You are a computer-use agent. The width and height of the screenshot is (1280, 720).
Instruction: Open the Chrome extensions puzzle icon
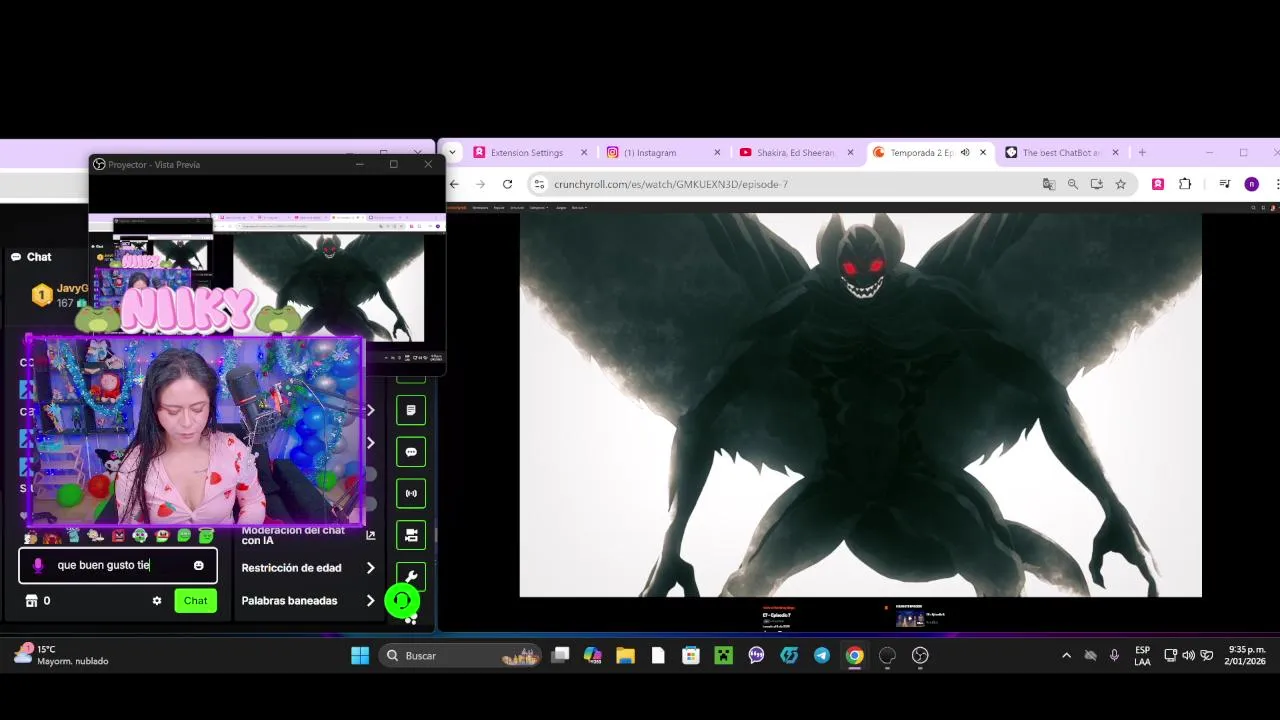pos(1185,184)
